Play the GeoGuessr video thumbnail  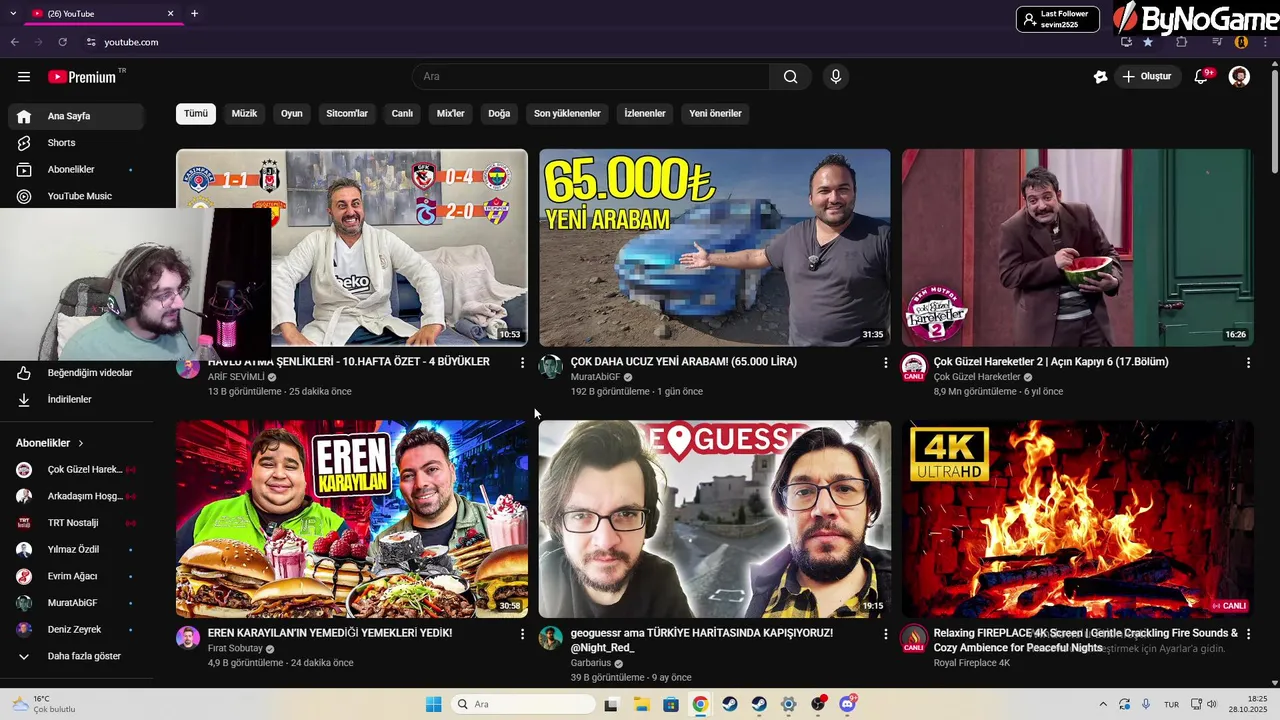(715, 519)
